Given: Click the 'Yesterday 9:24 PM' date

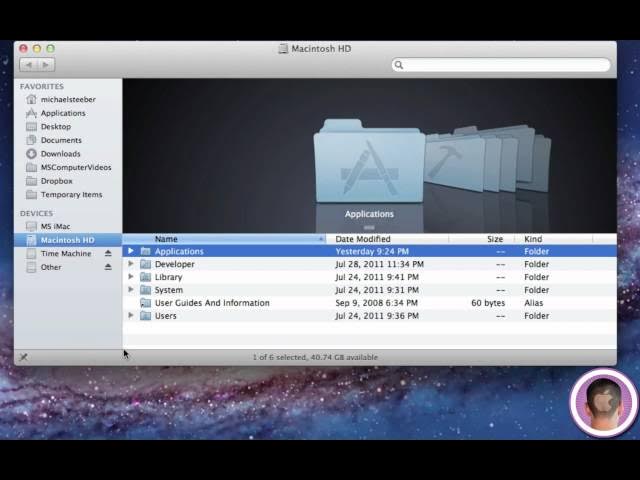Looking at the screenshot, I should (372, 251).
